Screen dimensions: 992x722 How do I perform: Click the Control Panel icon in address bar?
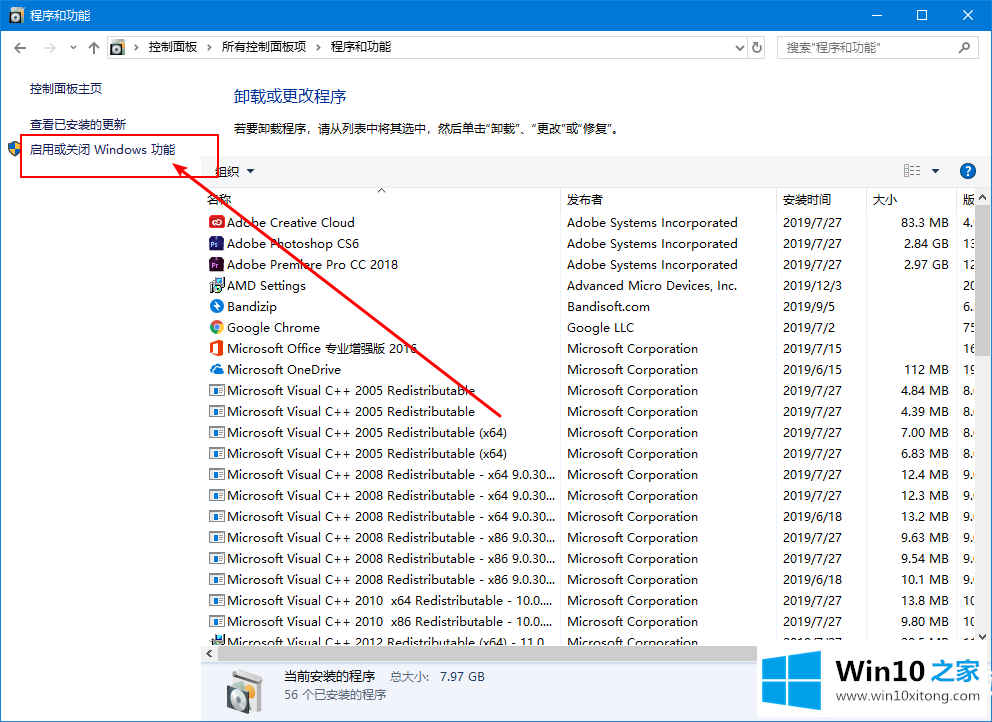click(x=117, y=47)
